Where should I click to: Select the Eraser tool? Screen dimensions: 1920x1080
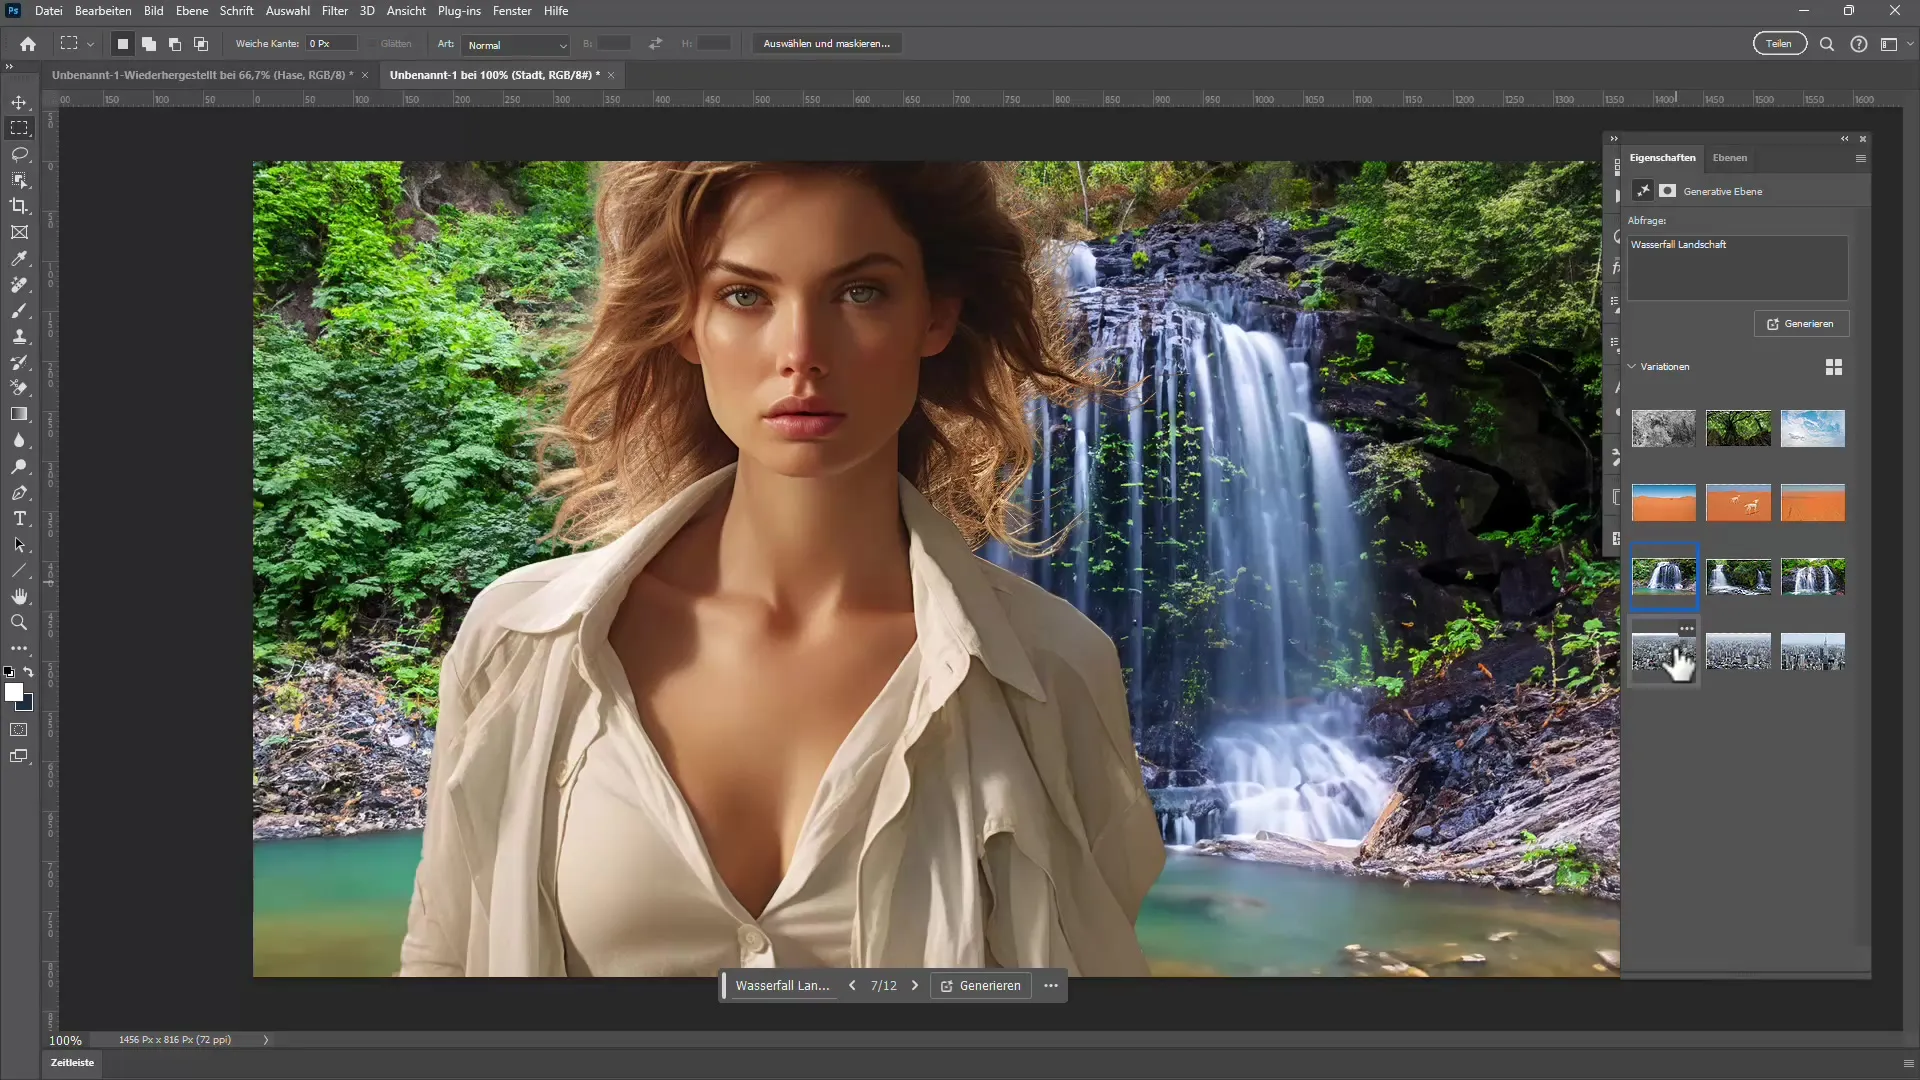click(x=19, y=388)
